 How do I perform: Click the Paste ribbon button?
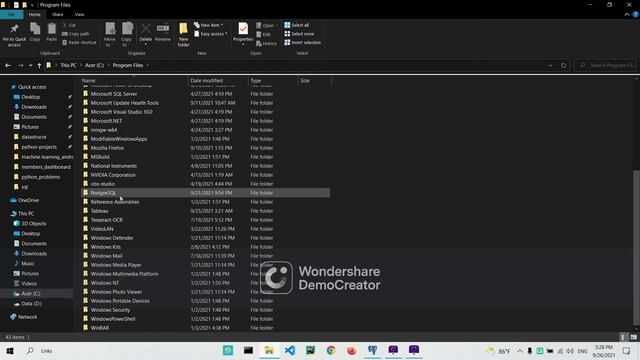pyautogui.click(x=51, y=33)
